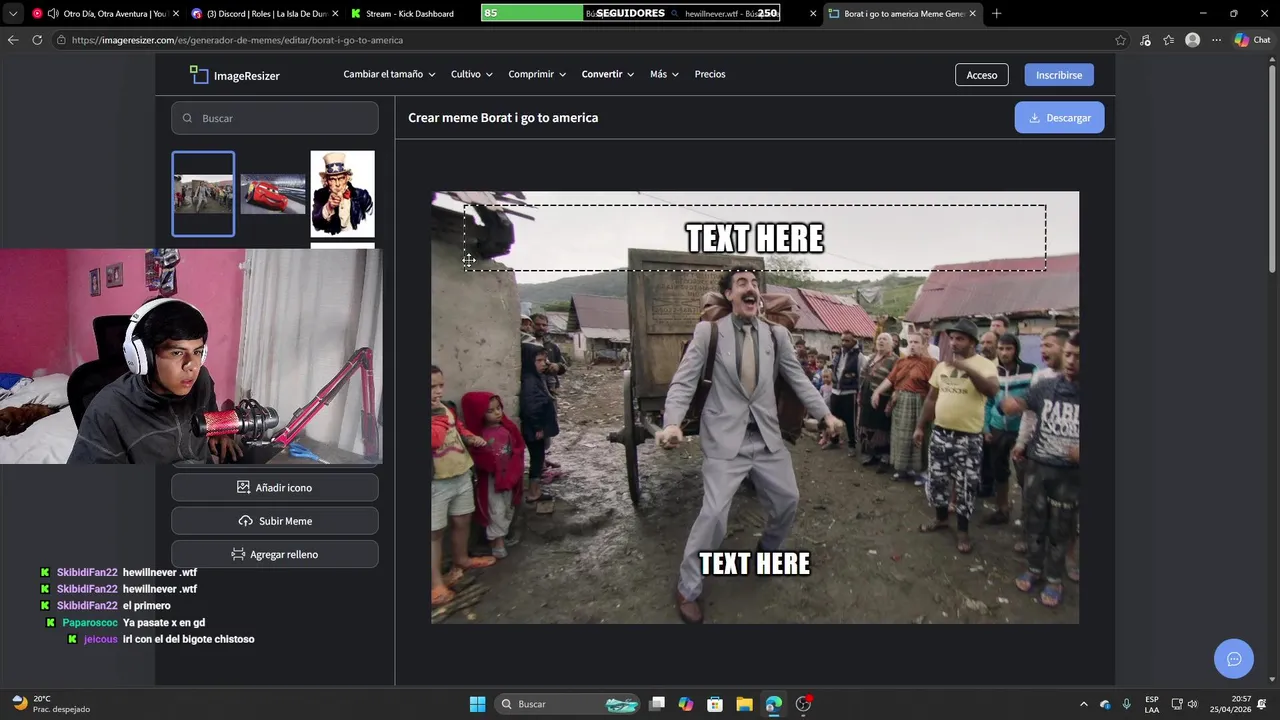This screenshot has width=1280, height=720.
Task: Click the ImageResizer logo
Action: click(x=235, y=75)
